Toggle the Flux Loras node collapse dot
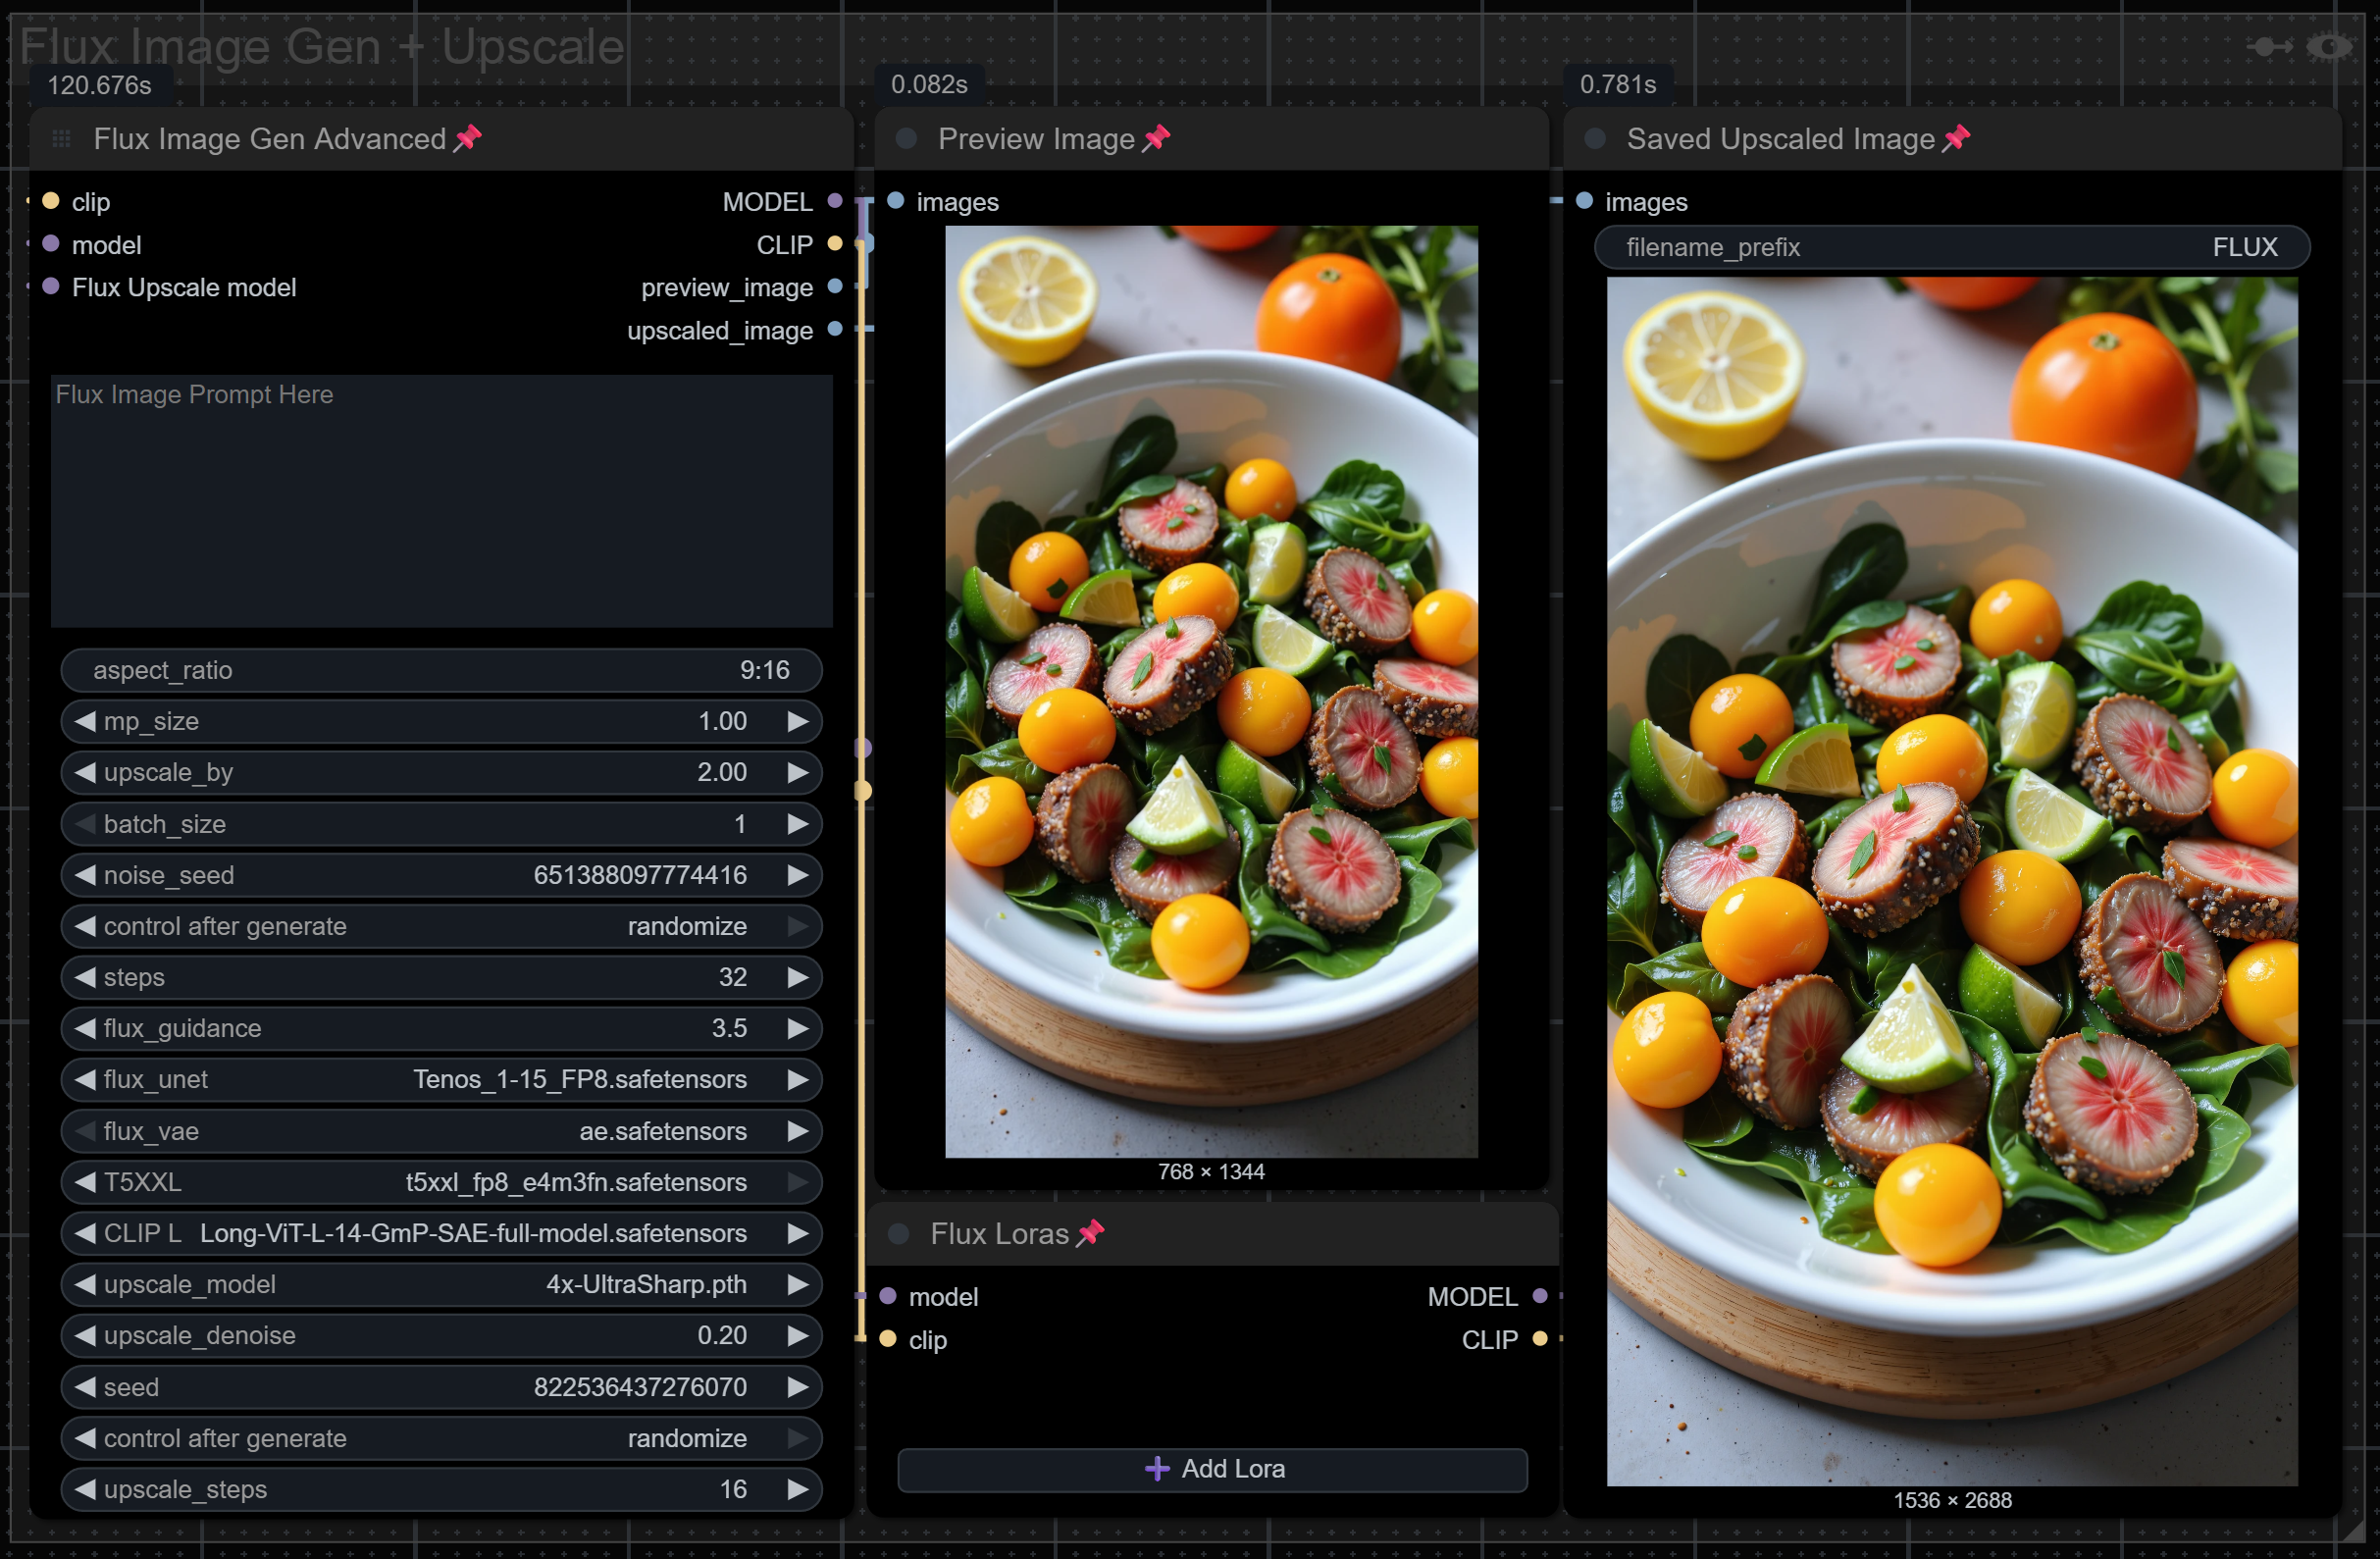Image resolution: width=2380 pixels, height=1559 pixels. click(x=898, y=1234)
